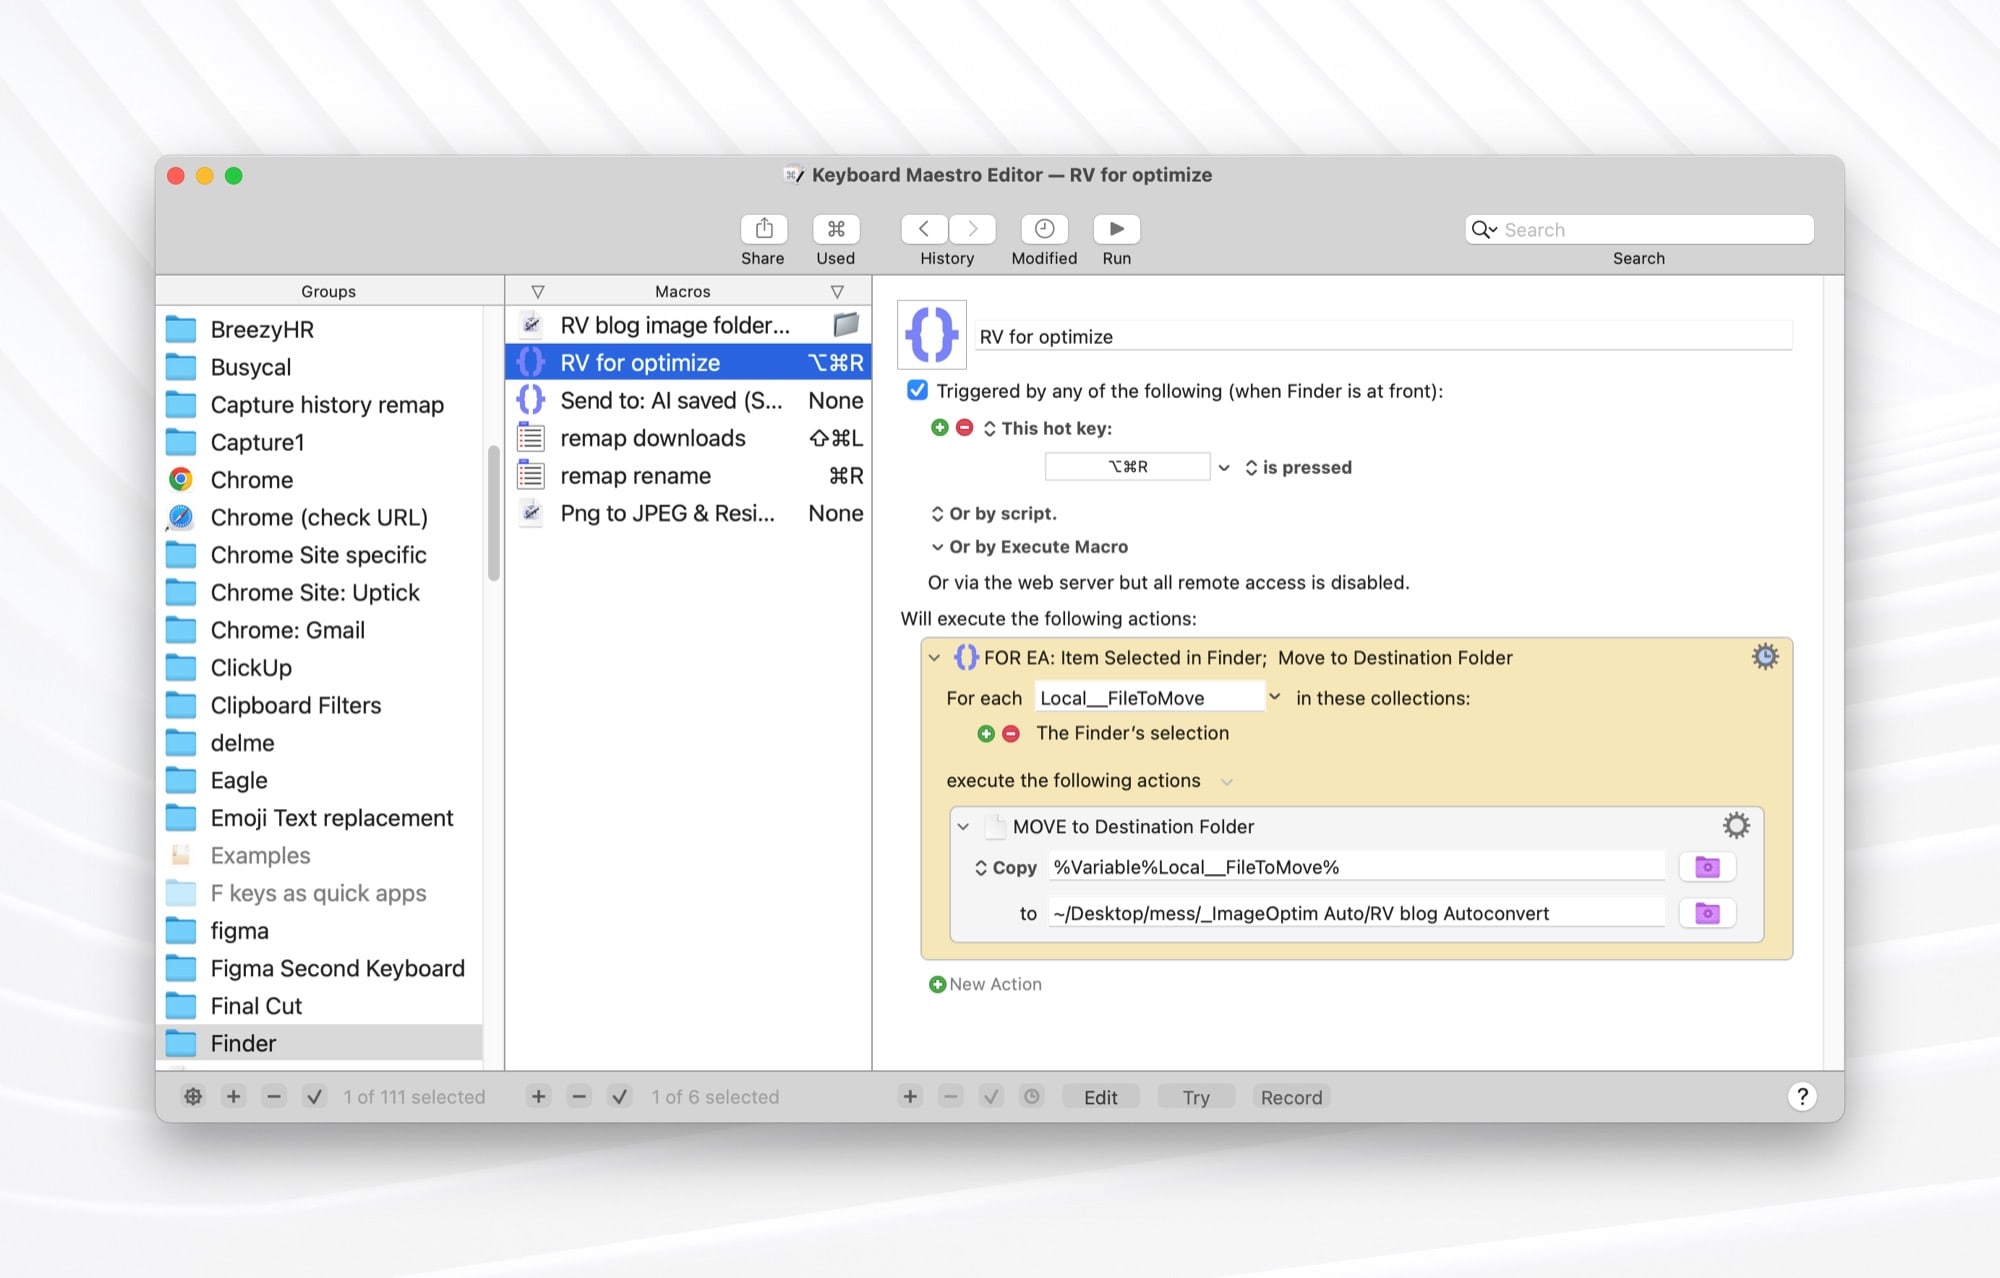Click the Groups list scrollbar
The image size is (2000, 1278).
493,513
